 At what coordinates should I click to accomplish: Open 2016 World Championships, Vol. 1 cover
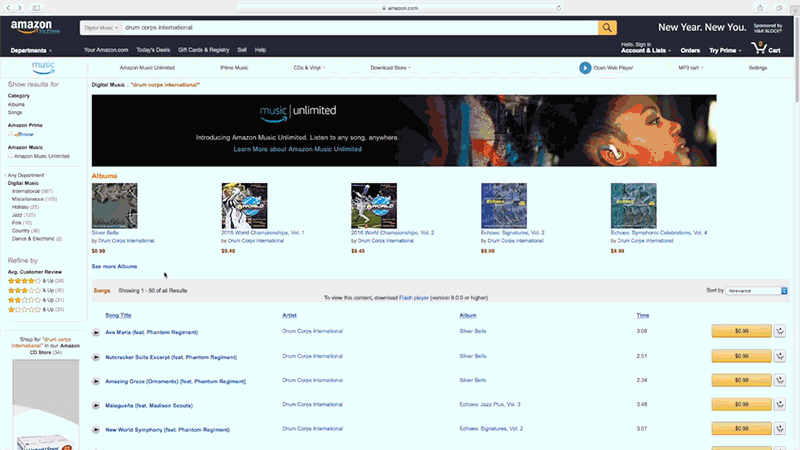244,206
